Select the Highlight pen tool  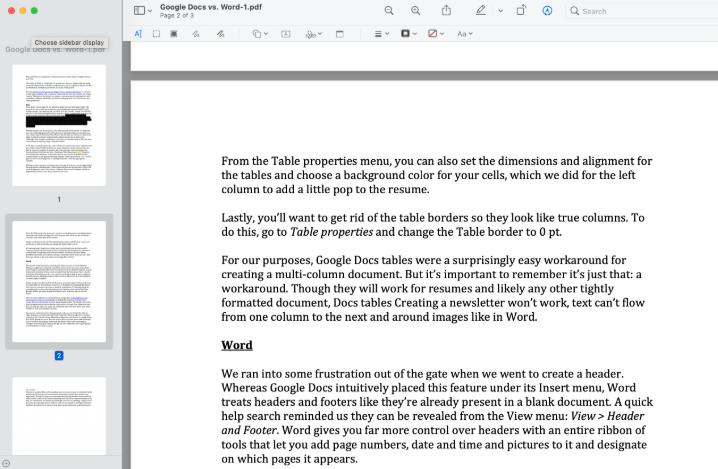point(480,10)
